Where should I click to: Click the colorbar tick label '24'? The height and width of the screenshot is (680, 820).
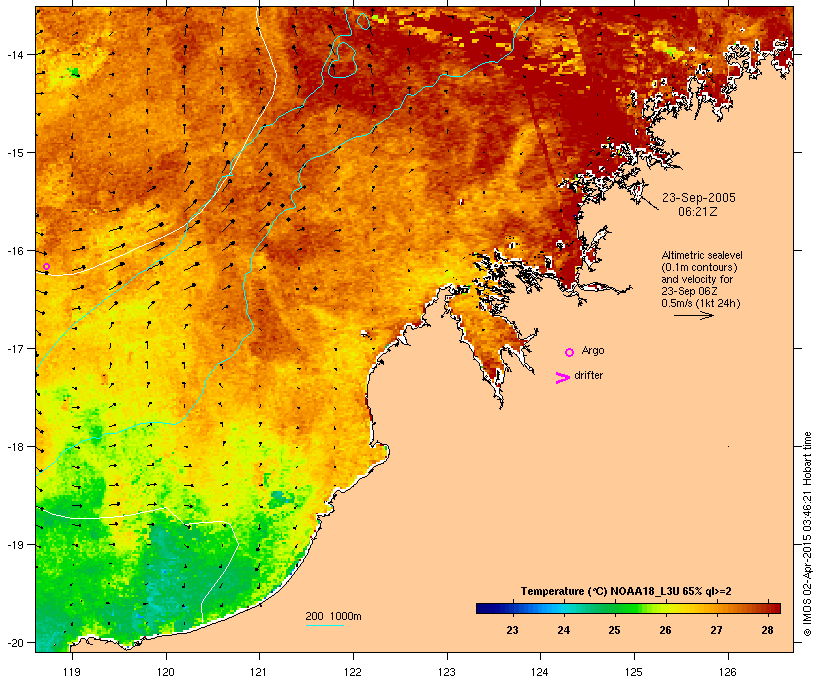tap(563, 630)
